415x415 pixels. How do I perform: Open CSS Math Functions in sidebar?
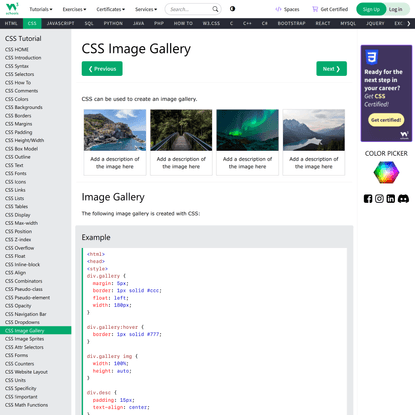click(35, 405)
